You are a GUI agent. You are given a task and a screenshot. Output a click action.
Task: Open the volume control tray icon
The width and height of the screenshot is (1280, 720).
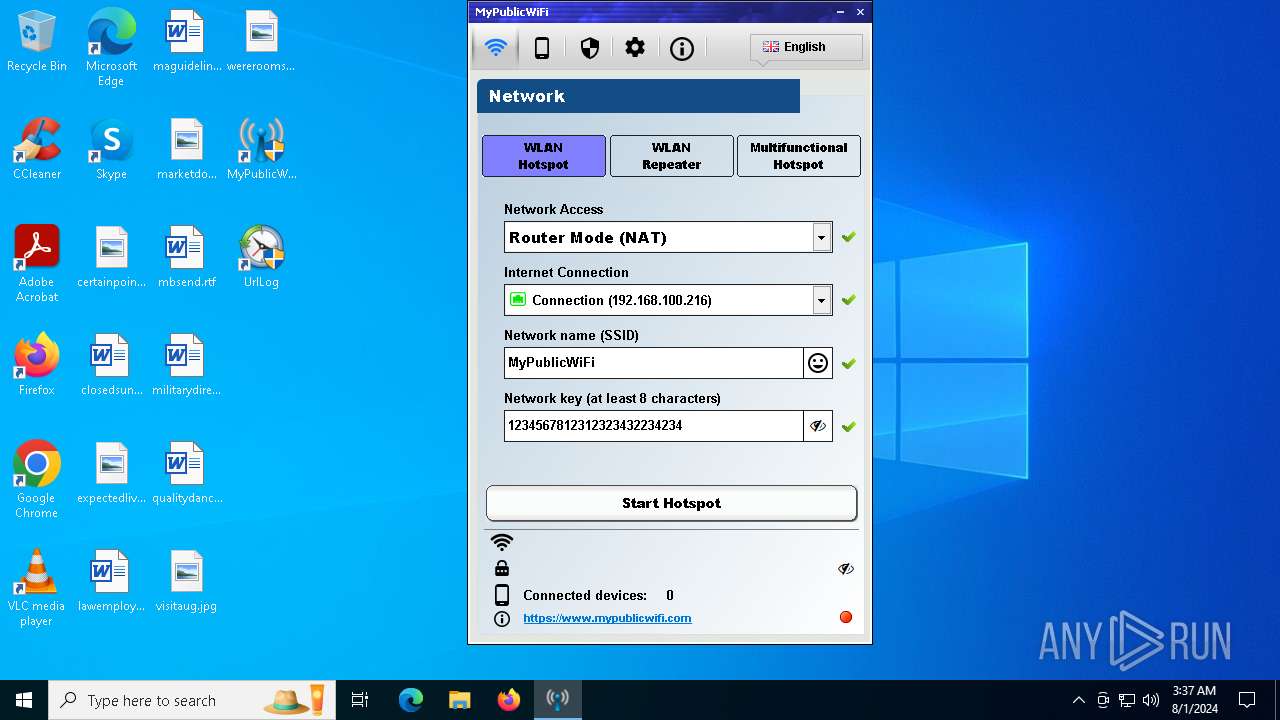point(1151,700)
